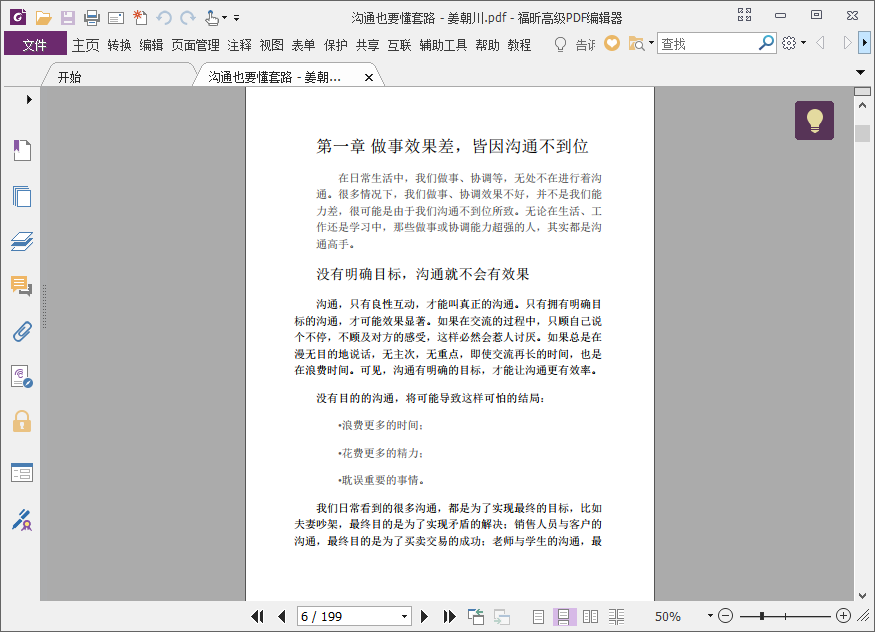Viewport: 875px width, 632px height.
Task: Click the orange heart icon
Action: coord(612,43)
